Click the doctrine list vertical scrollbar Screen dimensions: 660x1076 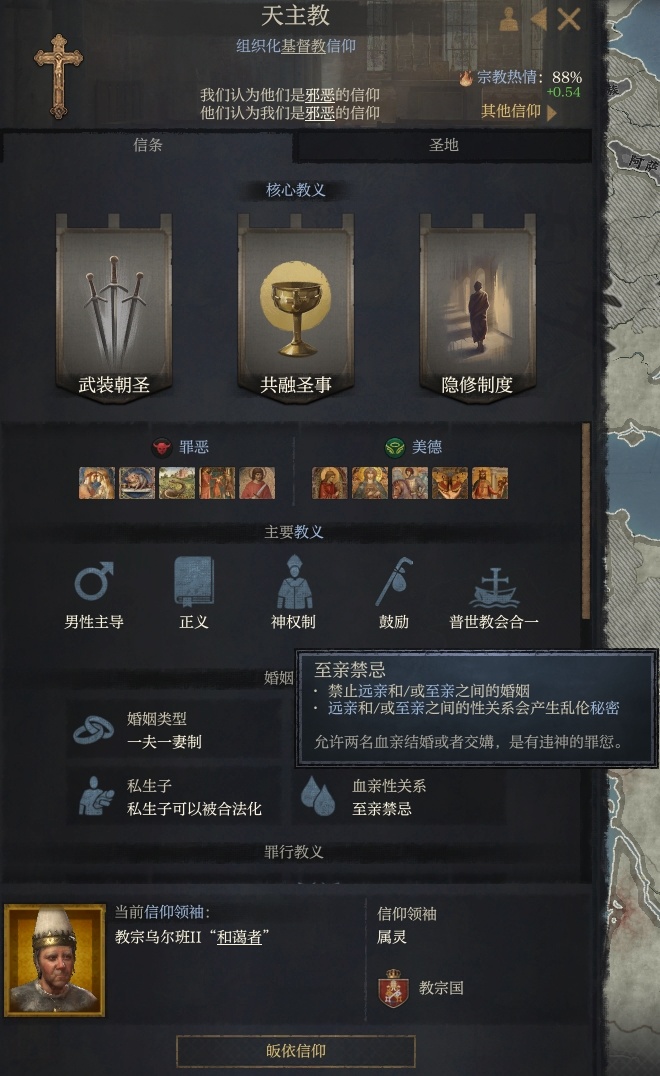pos(586,522)
